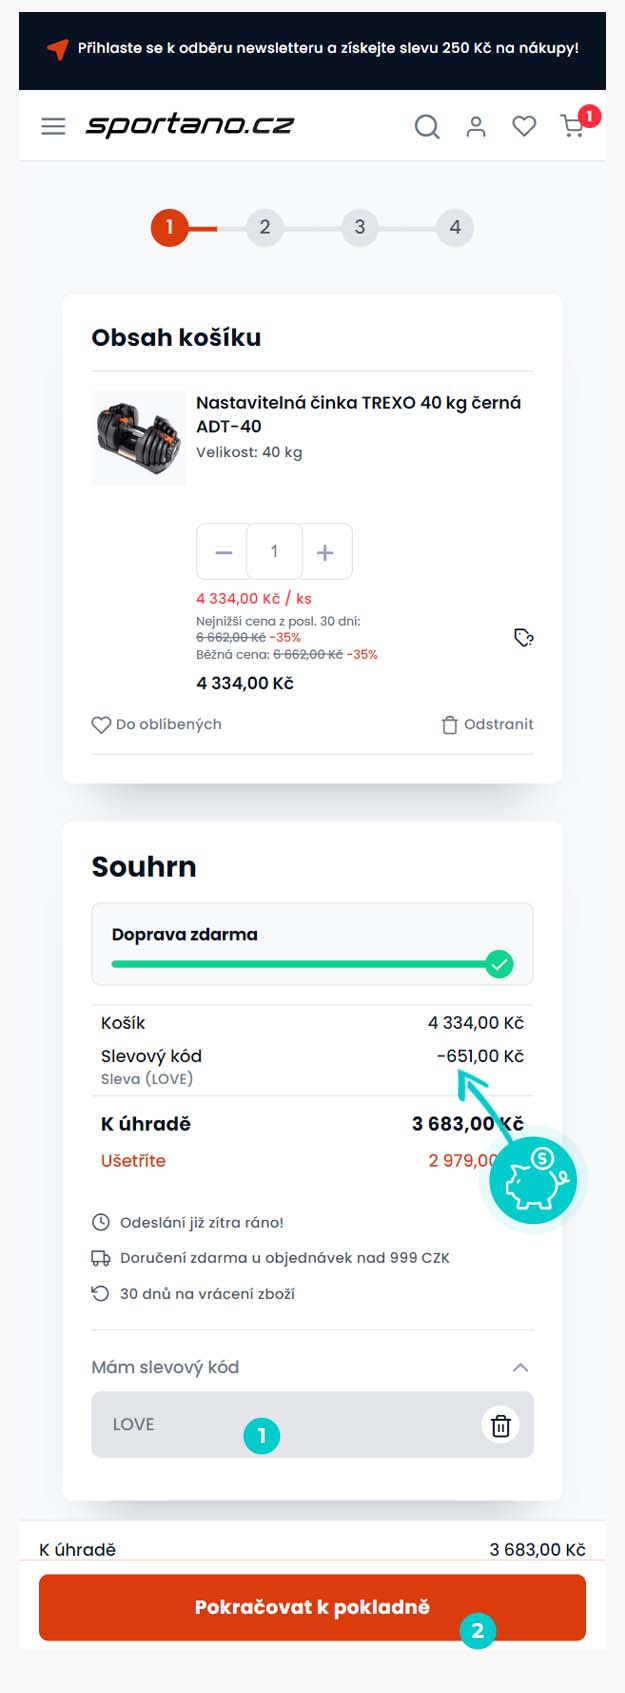
Task: Open the TREXO dumbbell product thumbnail
Action: click(x=139, y=438)
